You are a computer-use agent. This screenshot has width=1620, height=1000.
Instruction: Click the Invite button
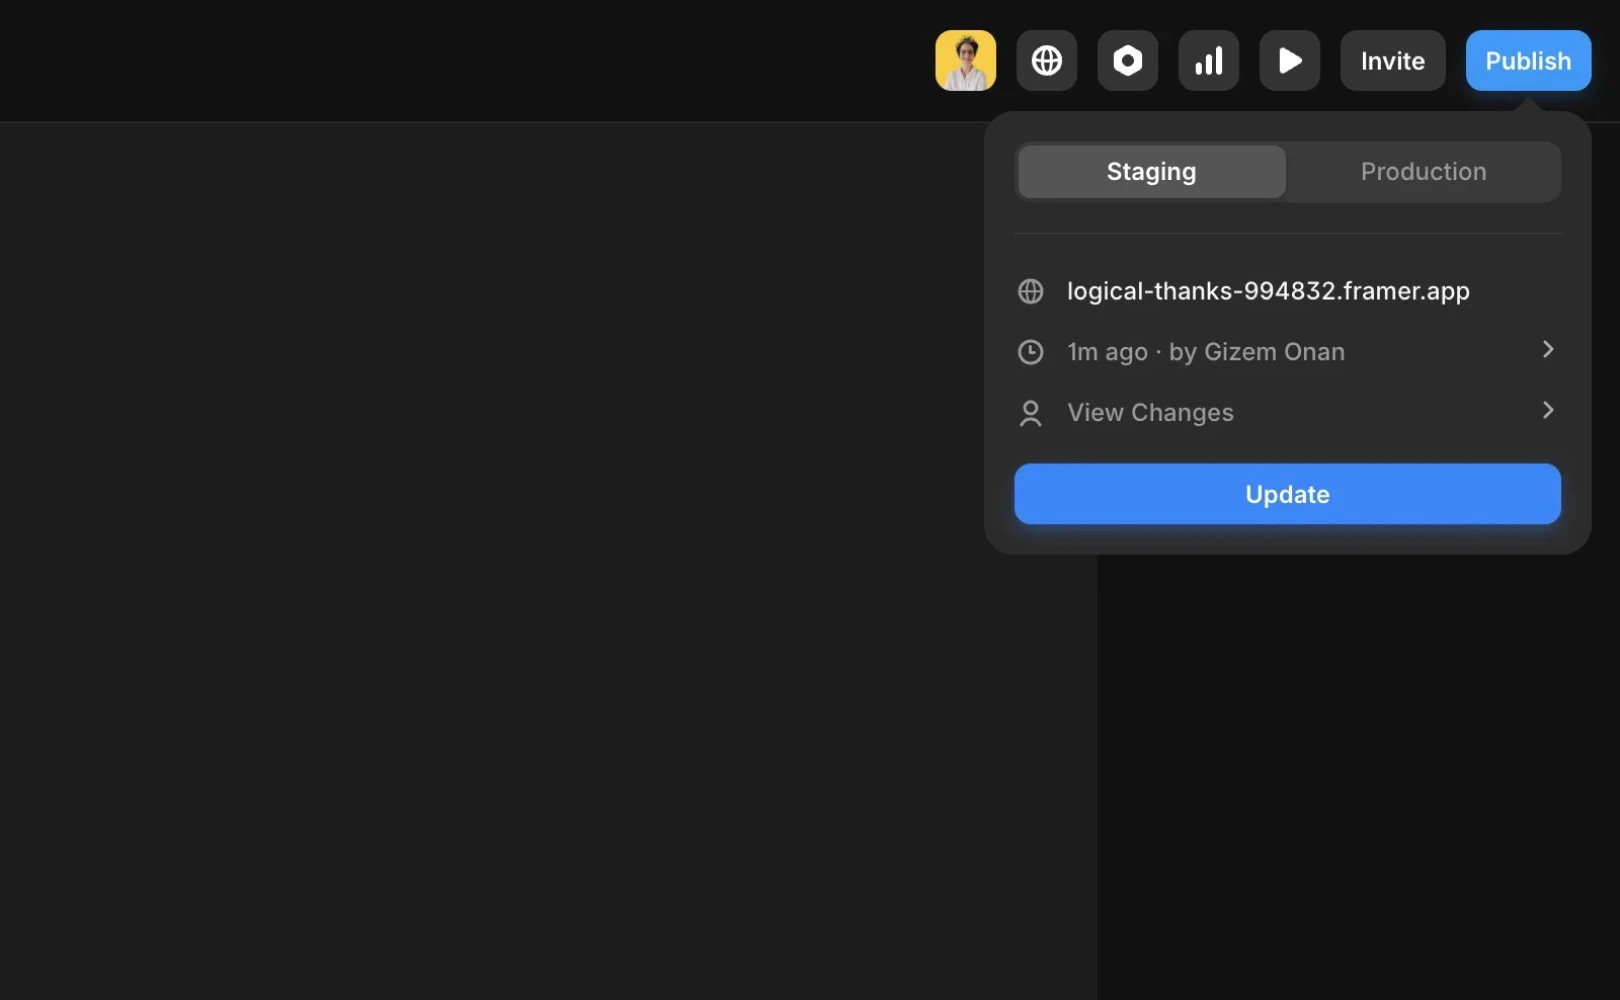click(1392, 60)
